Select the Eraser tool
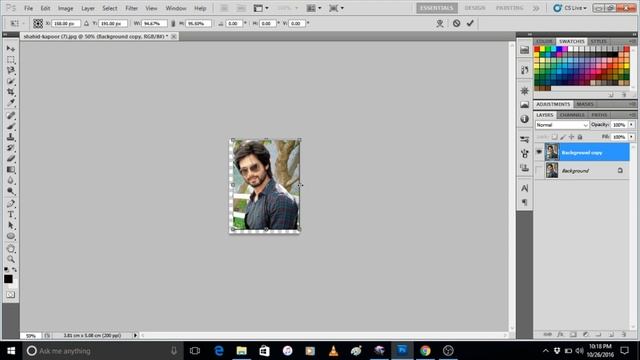Screen dimensions: 640x360 11,158
